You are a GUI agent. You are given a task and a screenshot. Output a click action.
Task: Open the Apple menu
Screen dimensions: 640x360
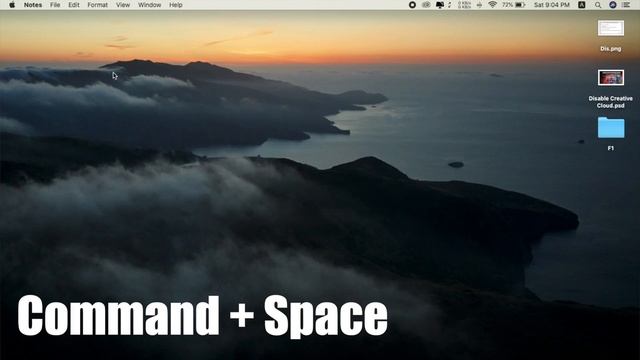[x=12, y=5]
